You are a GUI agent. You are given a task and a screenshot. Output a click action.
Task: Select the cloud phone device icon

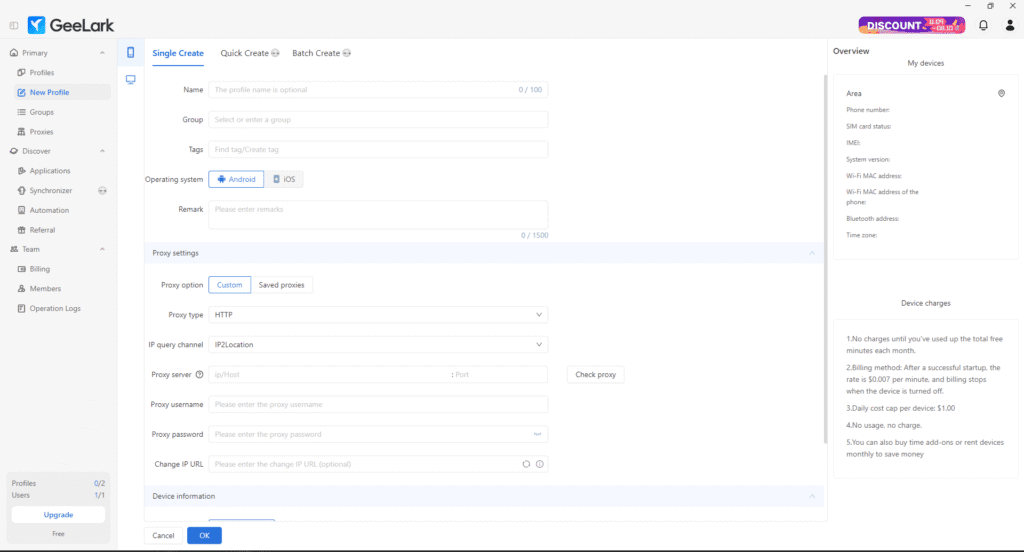130,53
